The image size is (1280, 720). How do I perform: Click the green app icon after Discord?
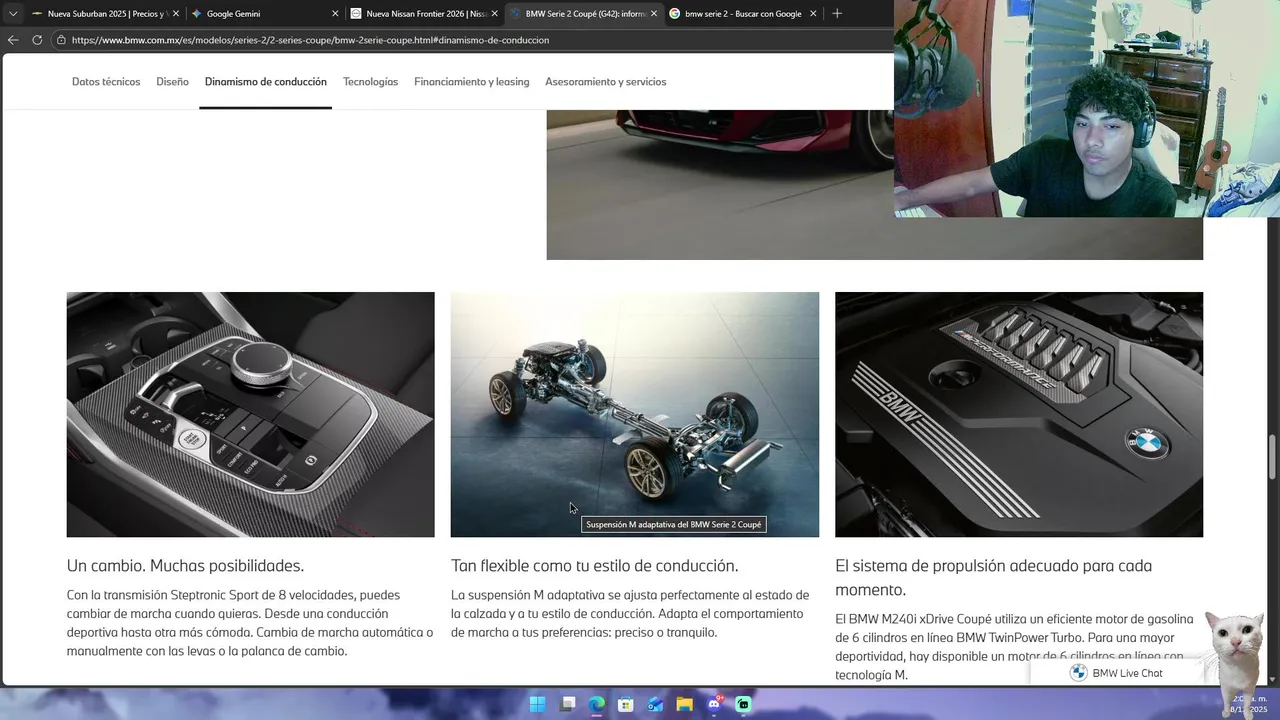[x=743, y=704]
